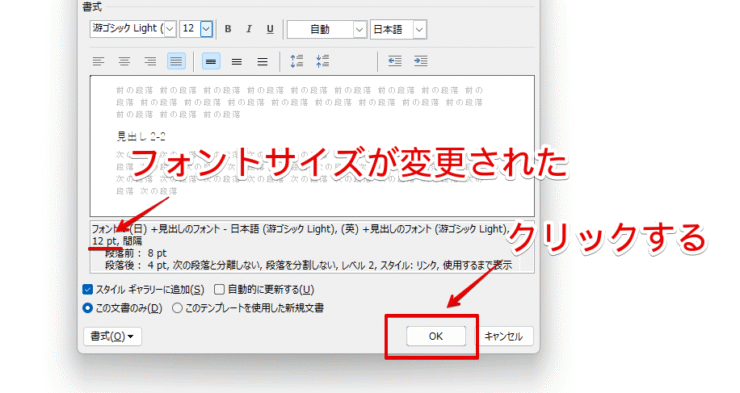Screen dimensions: 740x393
Task: Click font size field showing 12
Action: [190, 29]
